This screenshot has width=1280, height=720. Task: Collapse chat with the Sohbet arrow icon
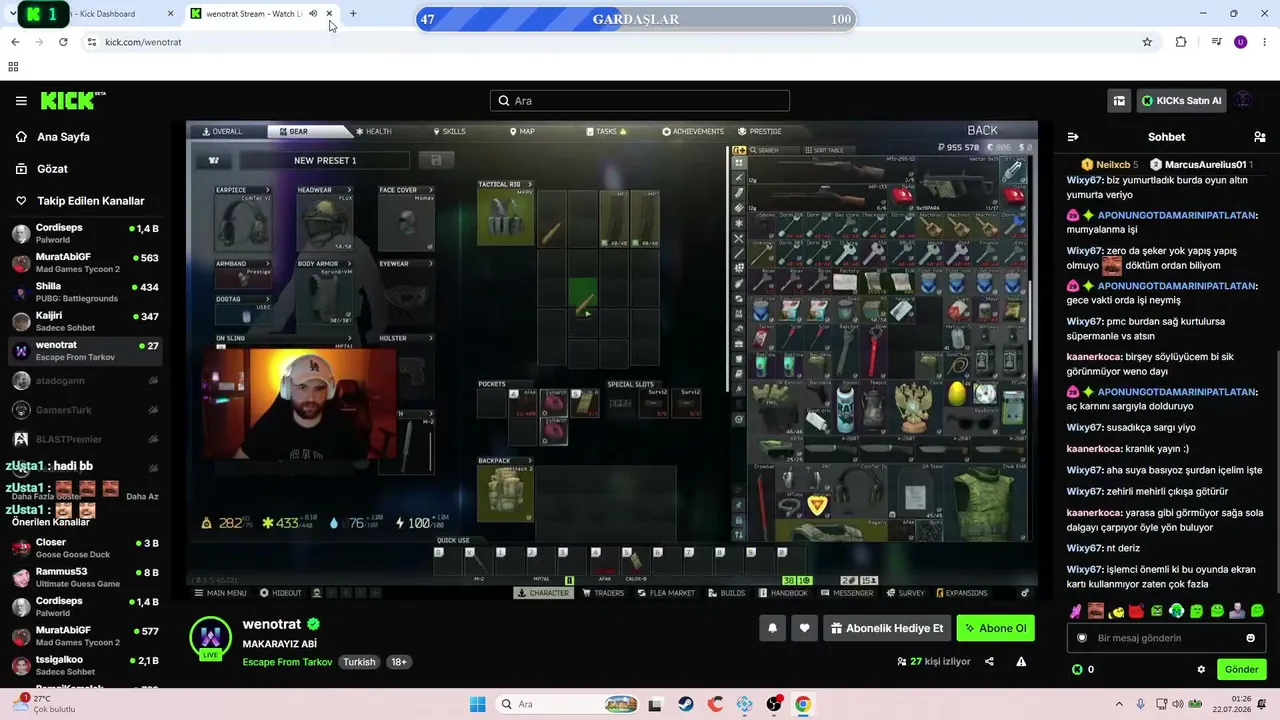(x=1073, y=137)
